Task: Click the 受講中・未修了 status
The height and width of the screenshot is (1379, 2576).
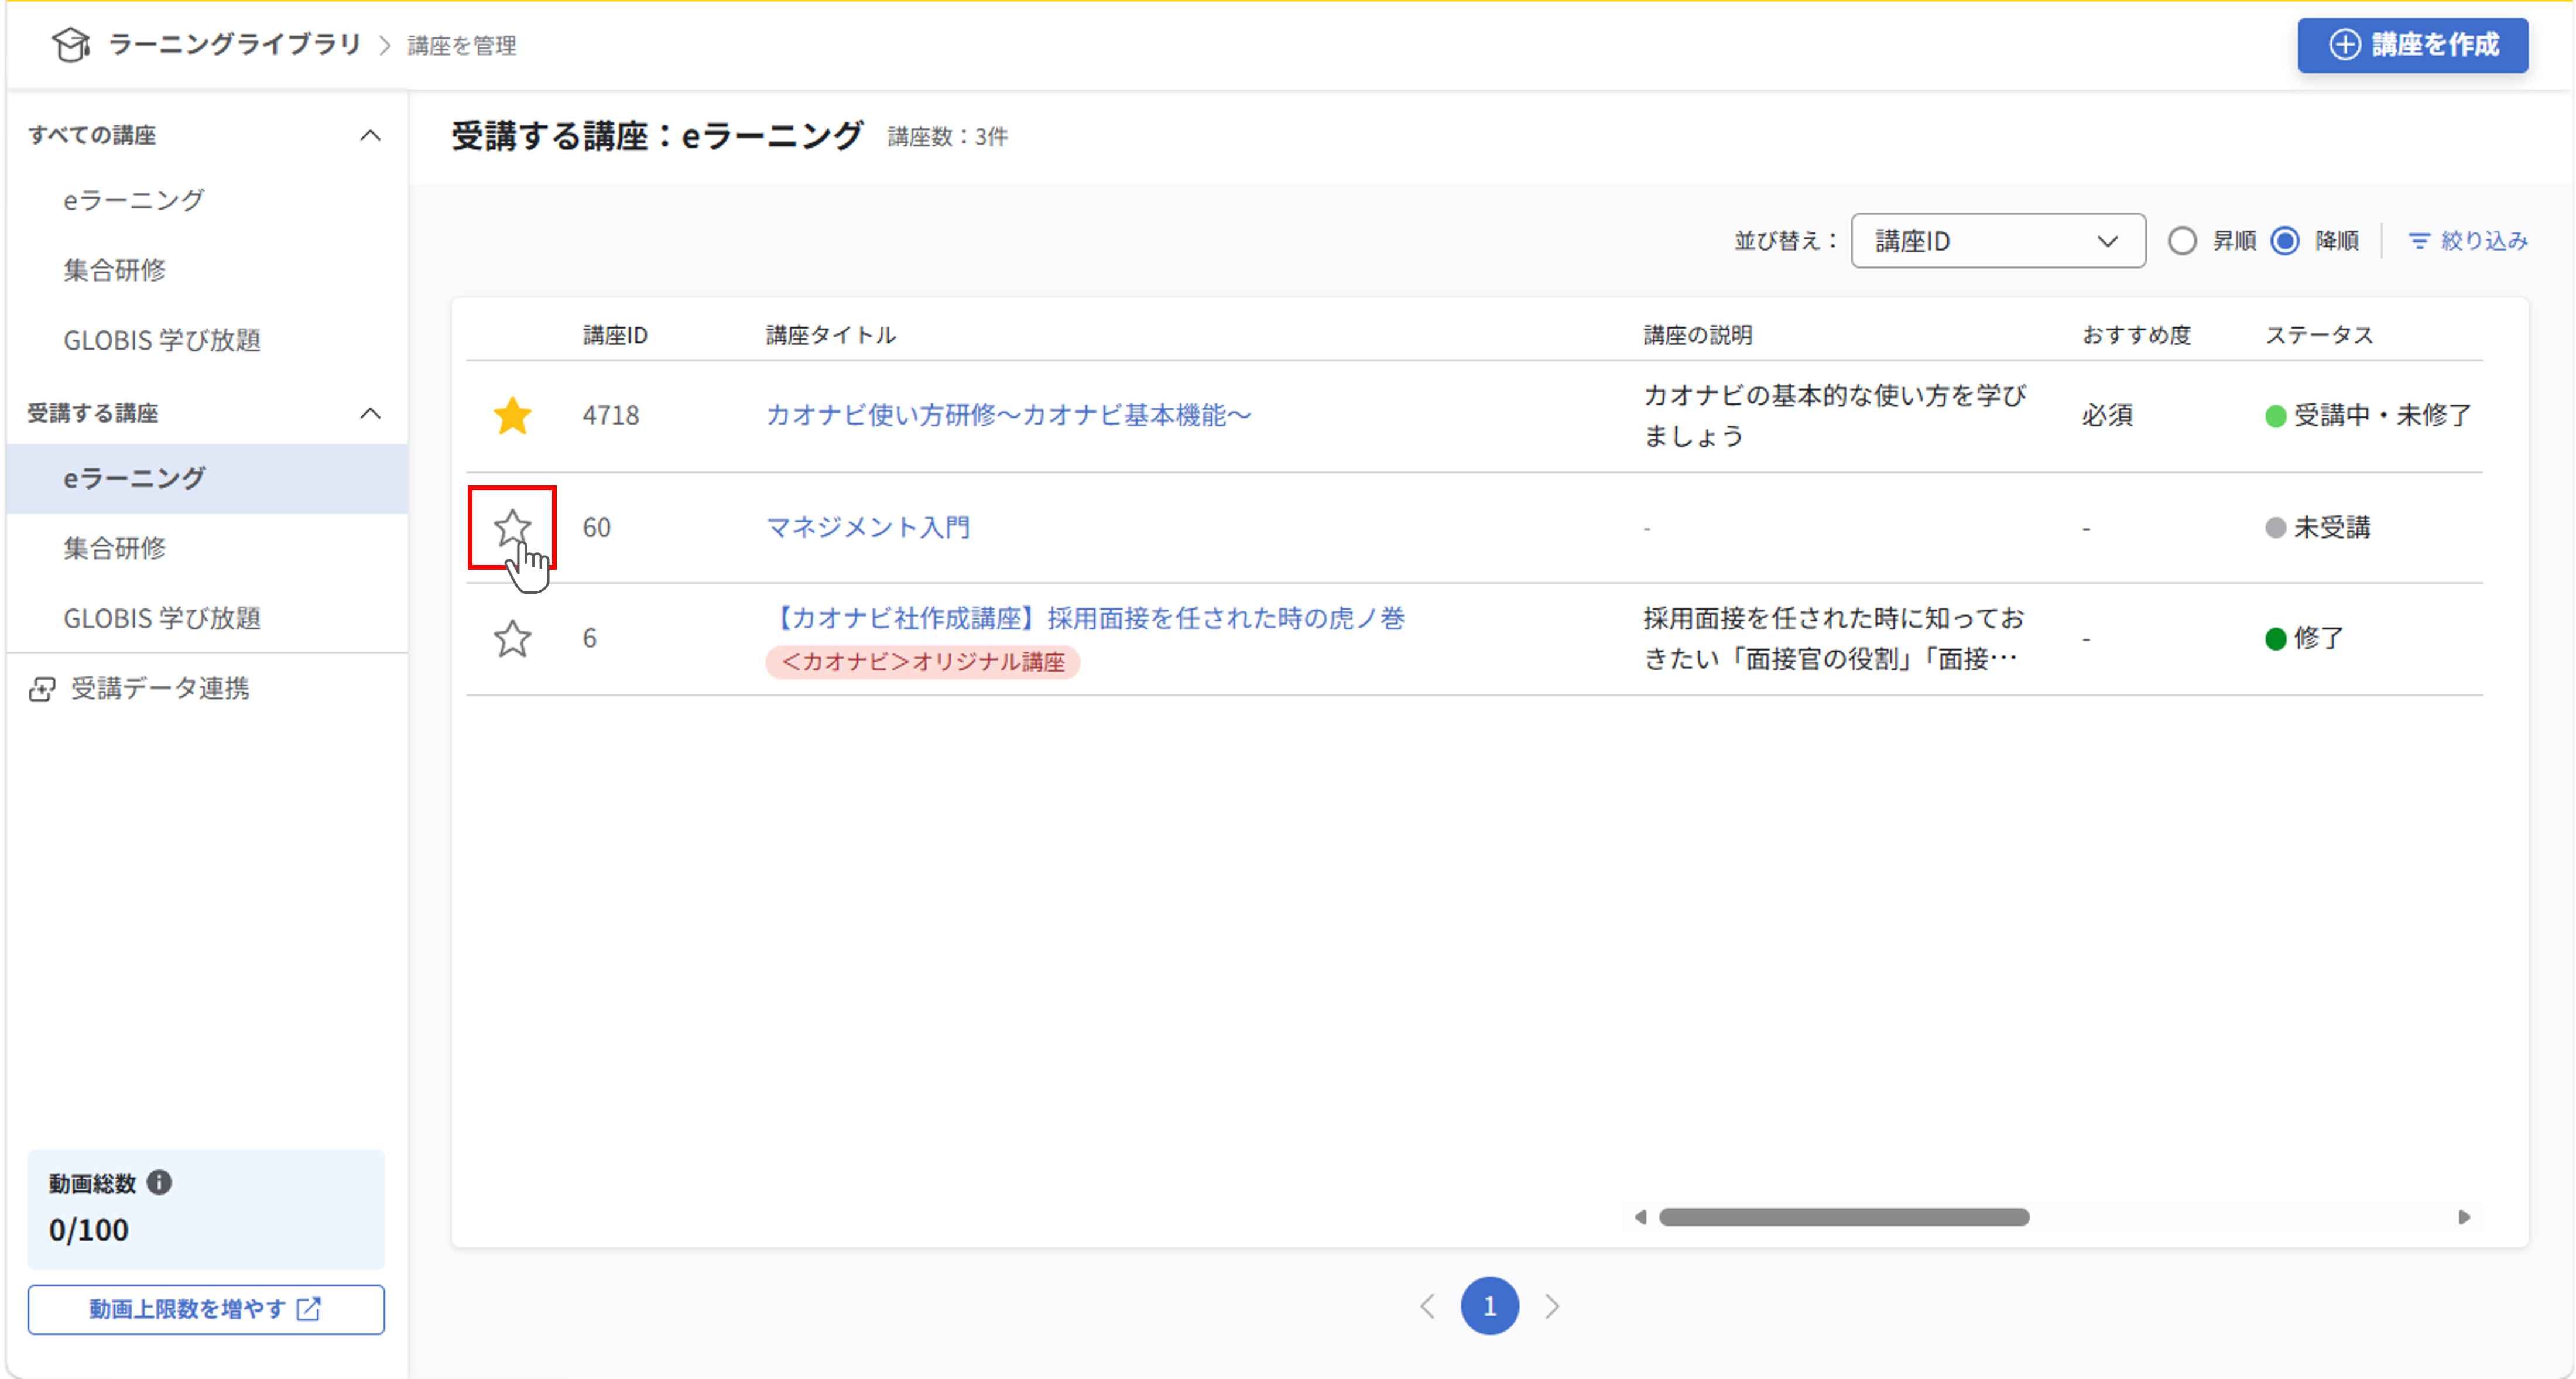Action: [2368, 415]
